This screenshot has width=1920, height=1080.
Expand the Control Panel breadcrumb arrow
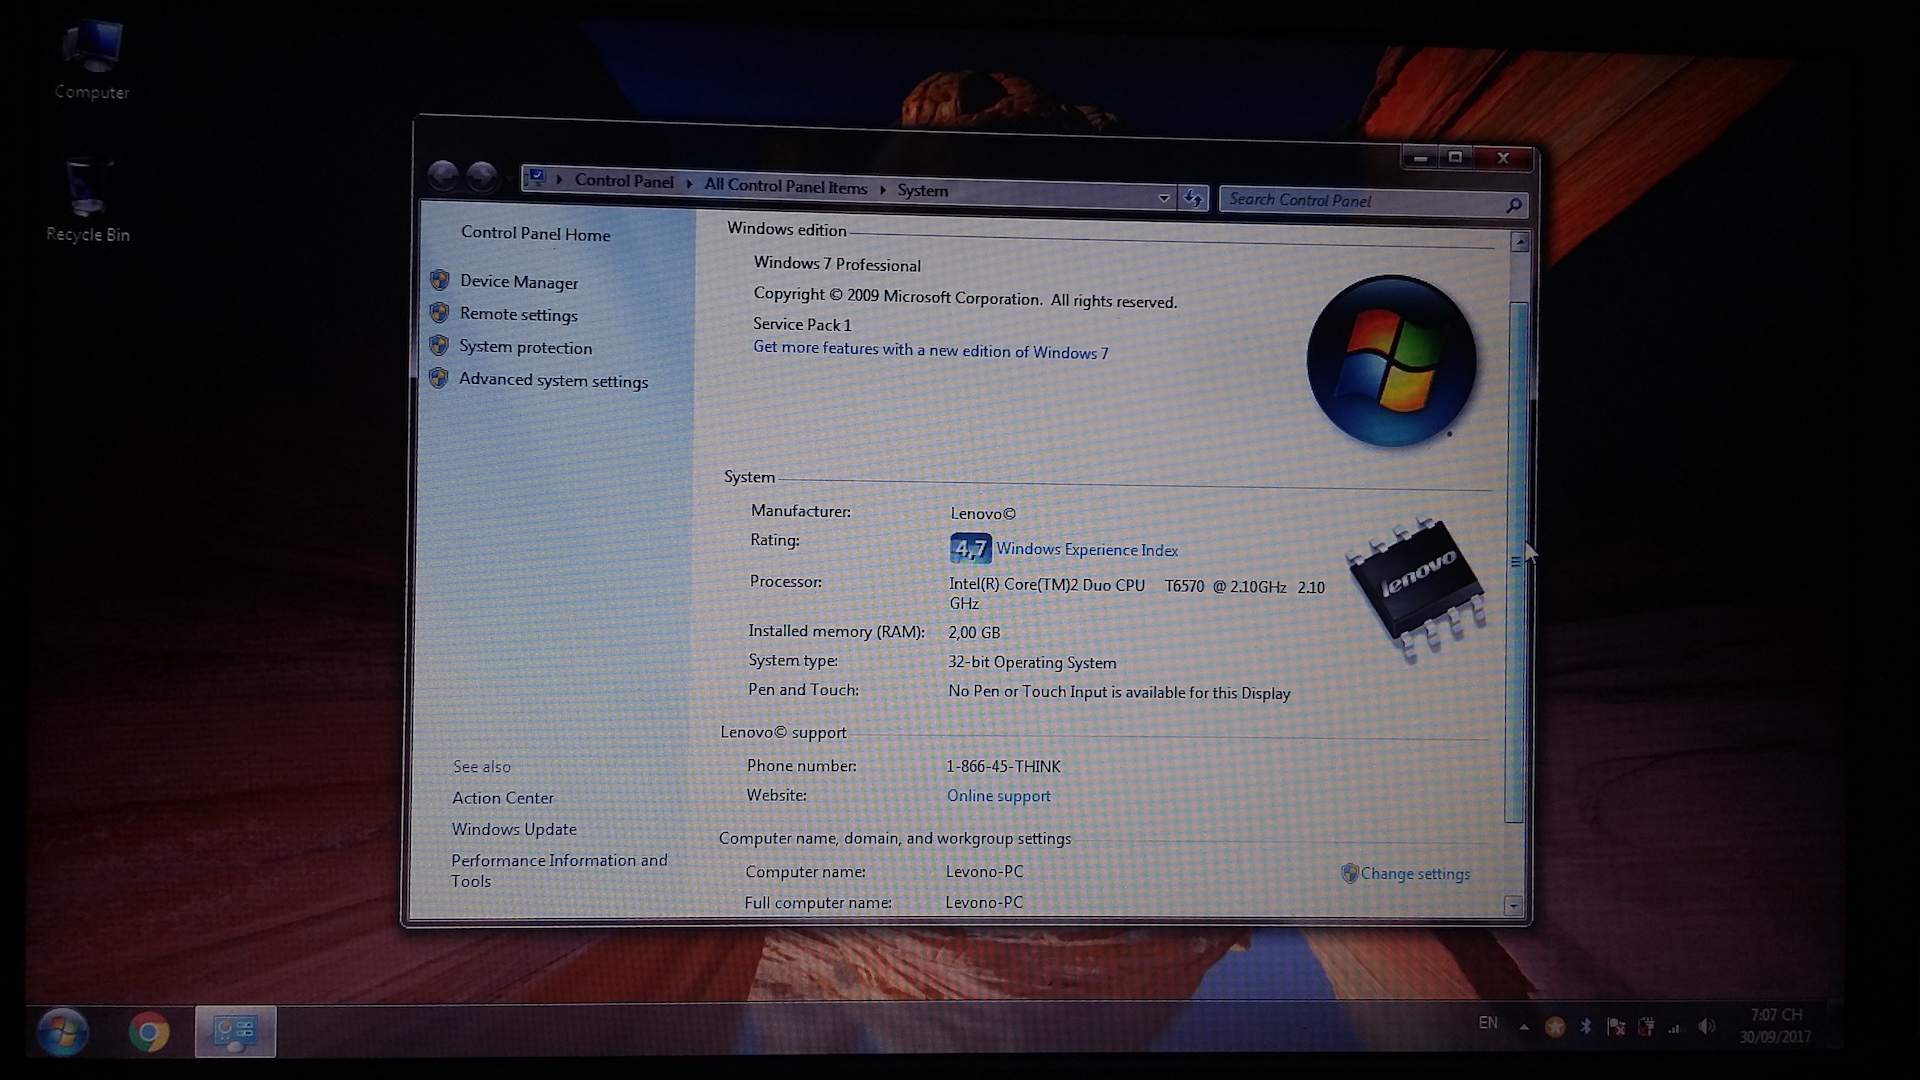(689, 183)
